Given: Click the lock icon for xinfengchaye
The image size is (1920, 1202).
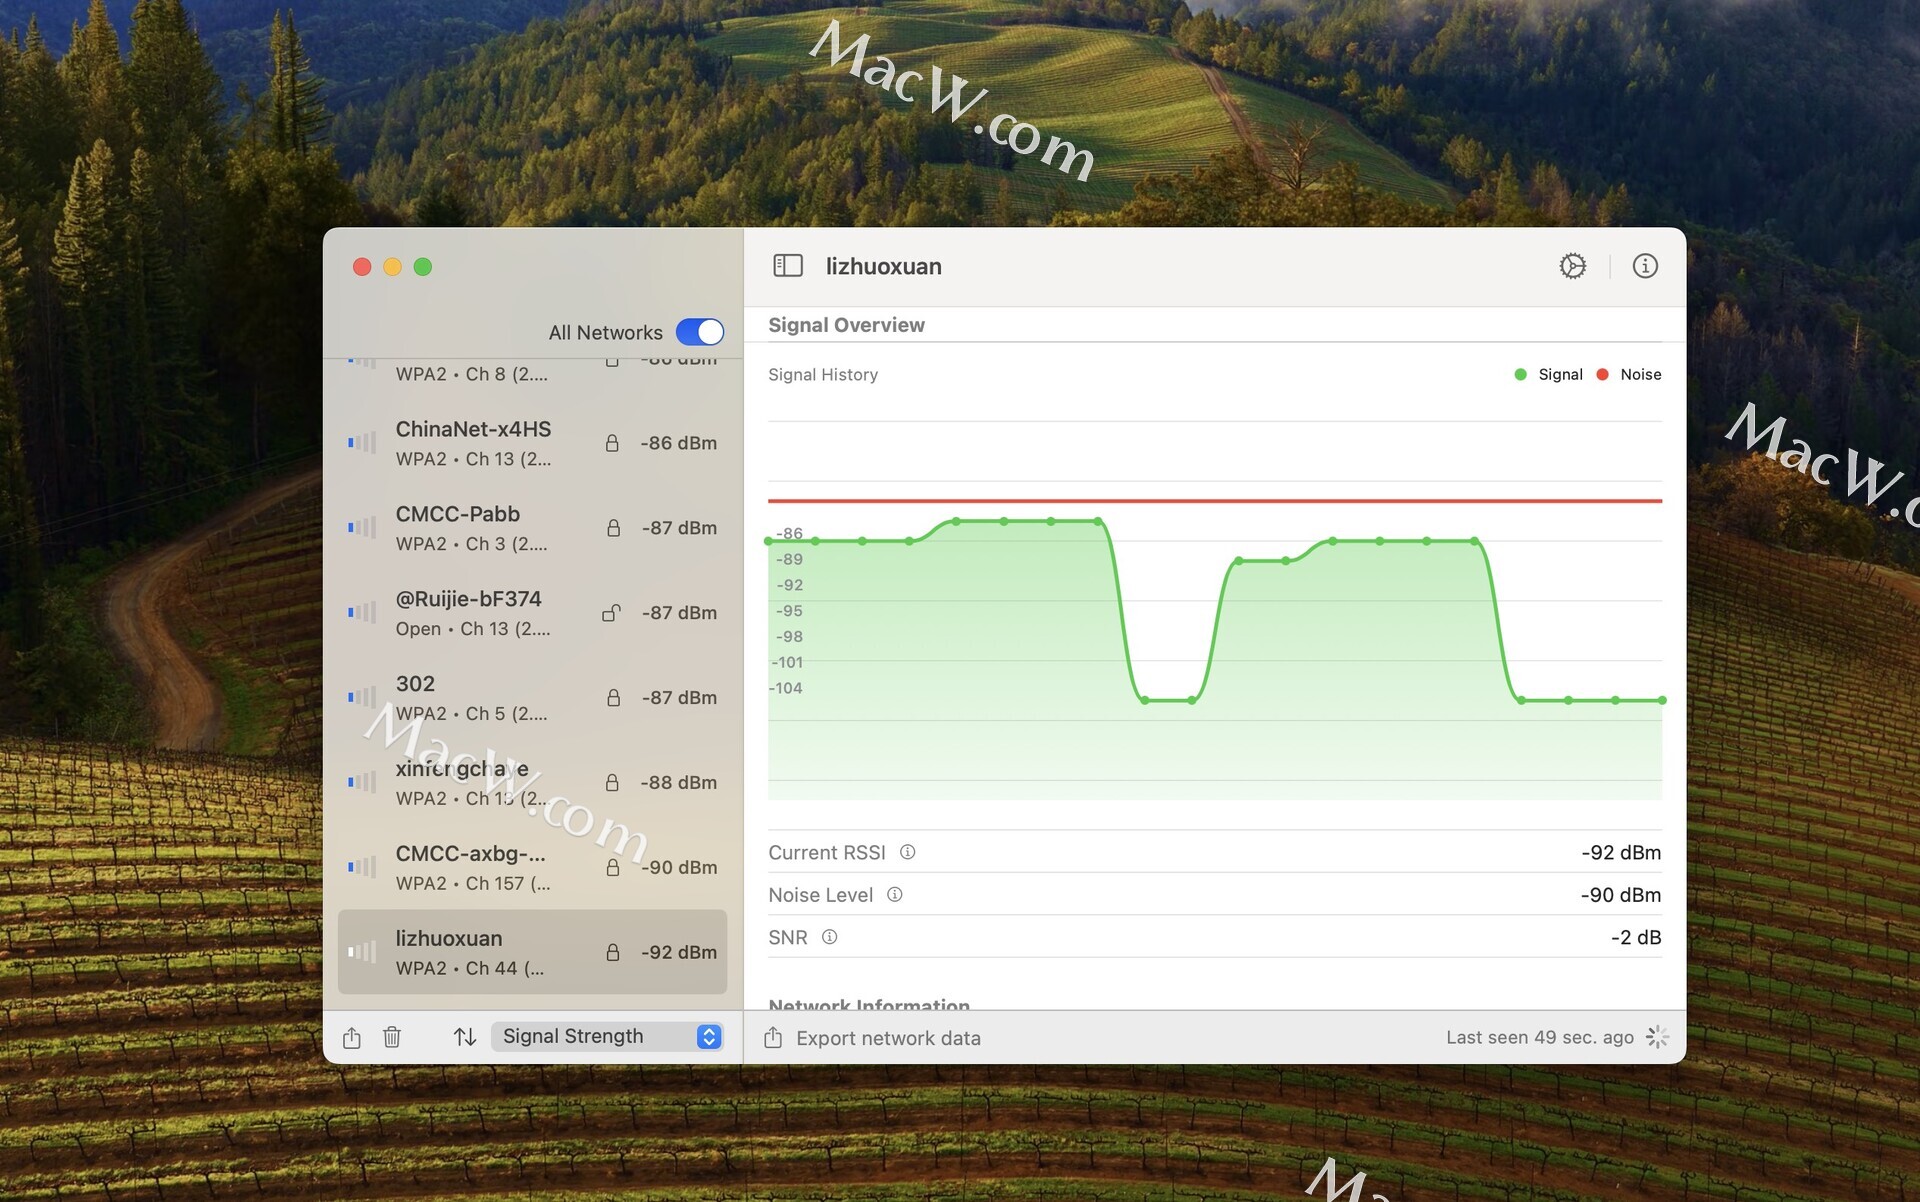Looking at the screenshot, I should tap(612, 783).
